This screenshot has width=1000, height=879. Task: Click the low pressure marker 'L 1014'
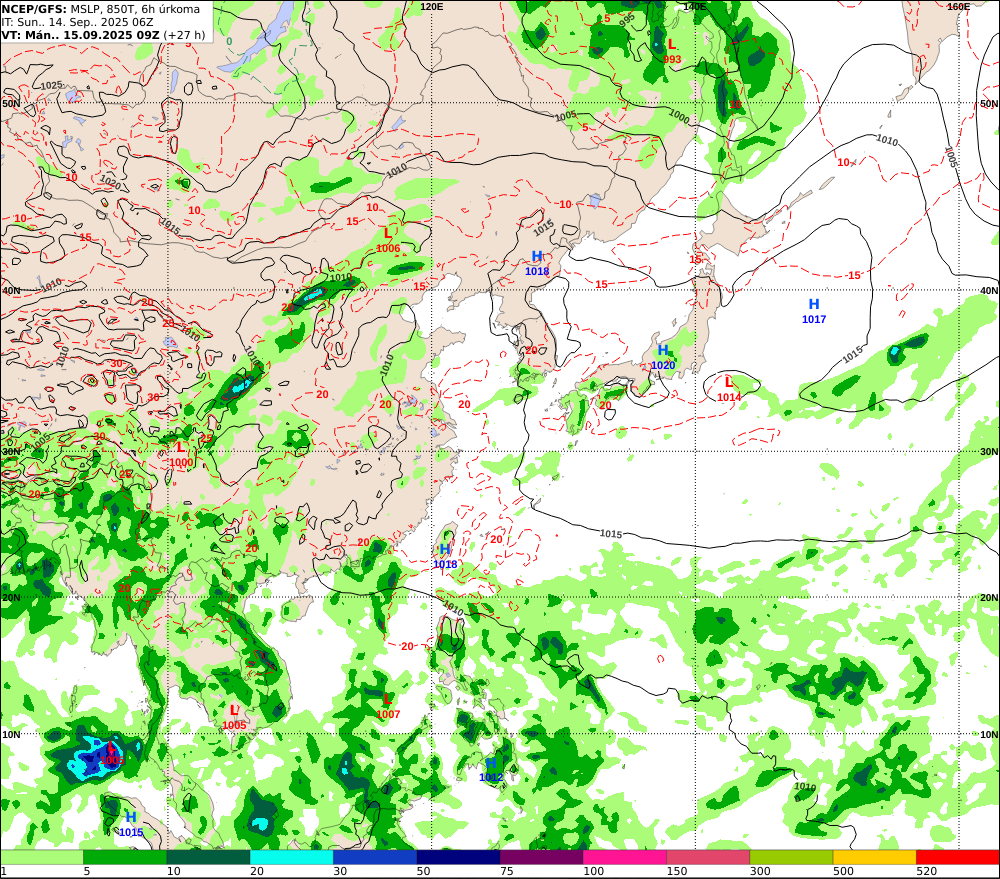pos(729,390)
